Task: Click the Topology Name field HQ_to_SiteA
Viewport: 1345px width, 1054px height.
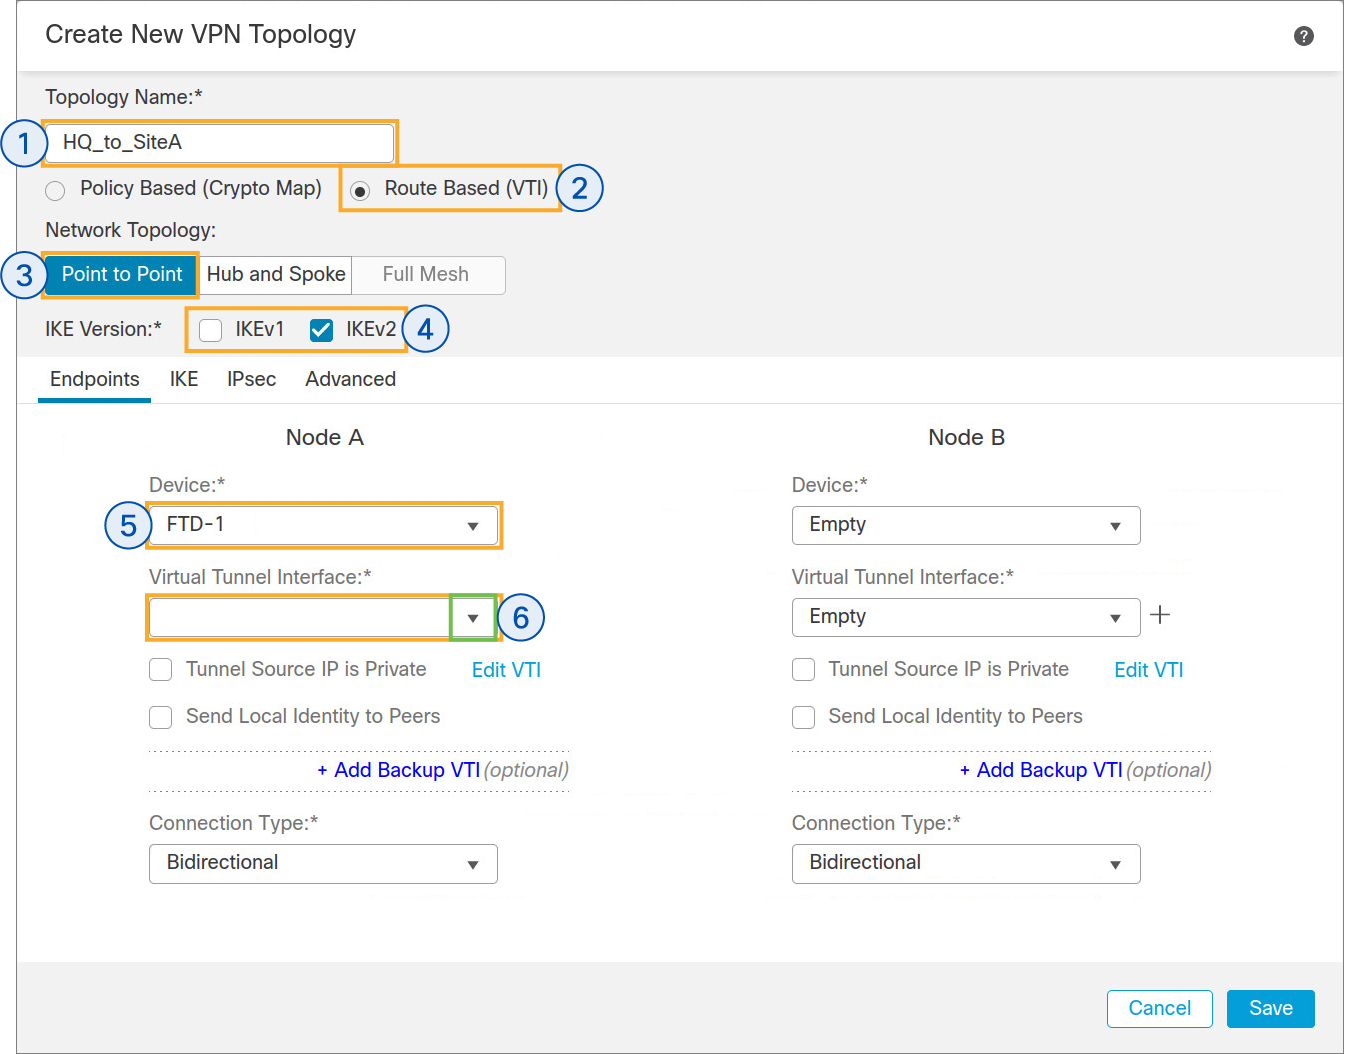Action: (219, 143)
